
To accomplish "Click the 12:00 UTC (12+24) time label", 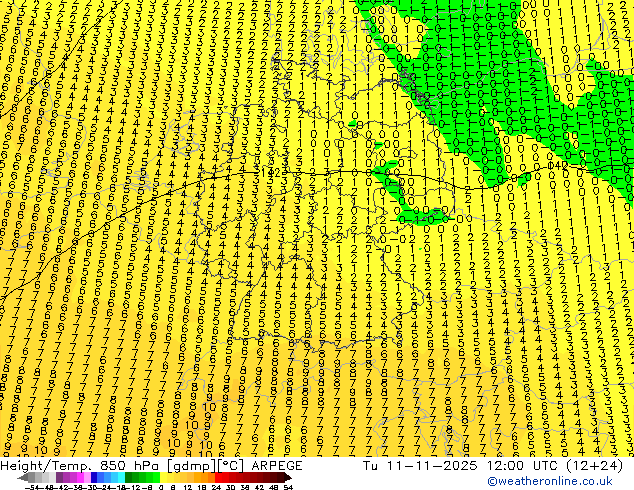I will 555,466.
